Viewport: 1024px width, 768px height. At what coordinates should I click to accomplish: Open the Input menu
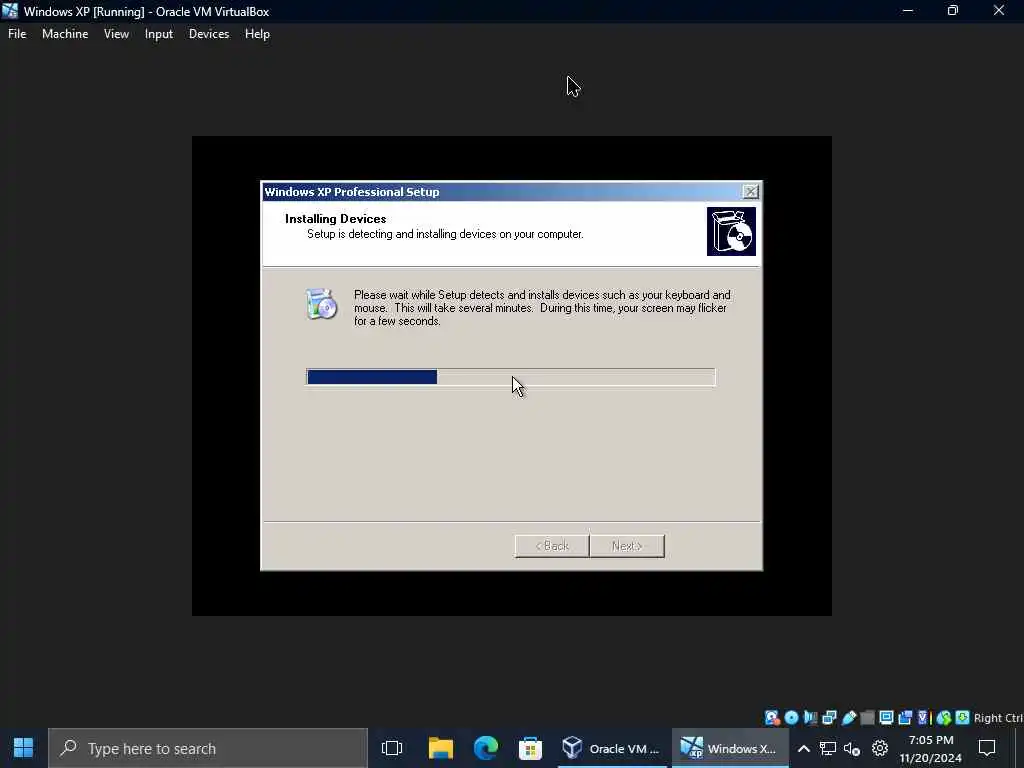pyautogui.click(x=159, y=34)
